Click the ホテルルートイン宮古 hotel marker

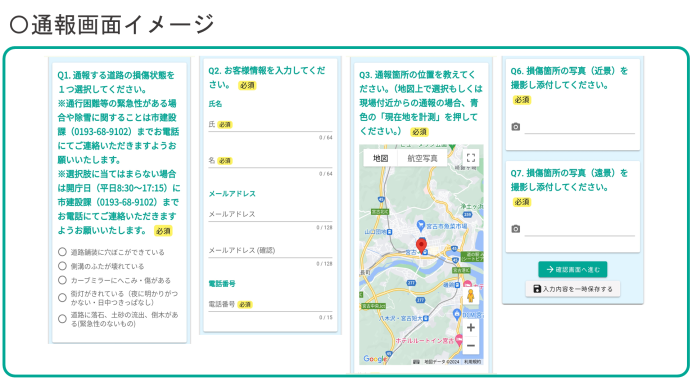[x=459, y=340]
